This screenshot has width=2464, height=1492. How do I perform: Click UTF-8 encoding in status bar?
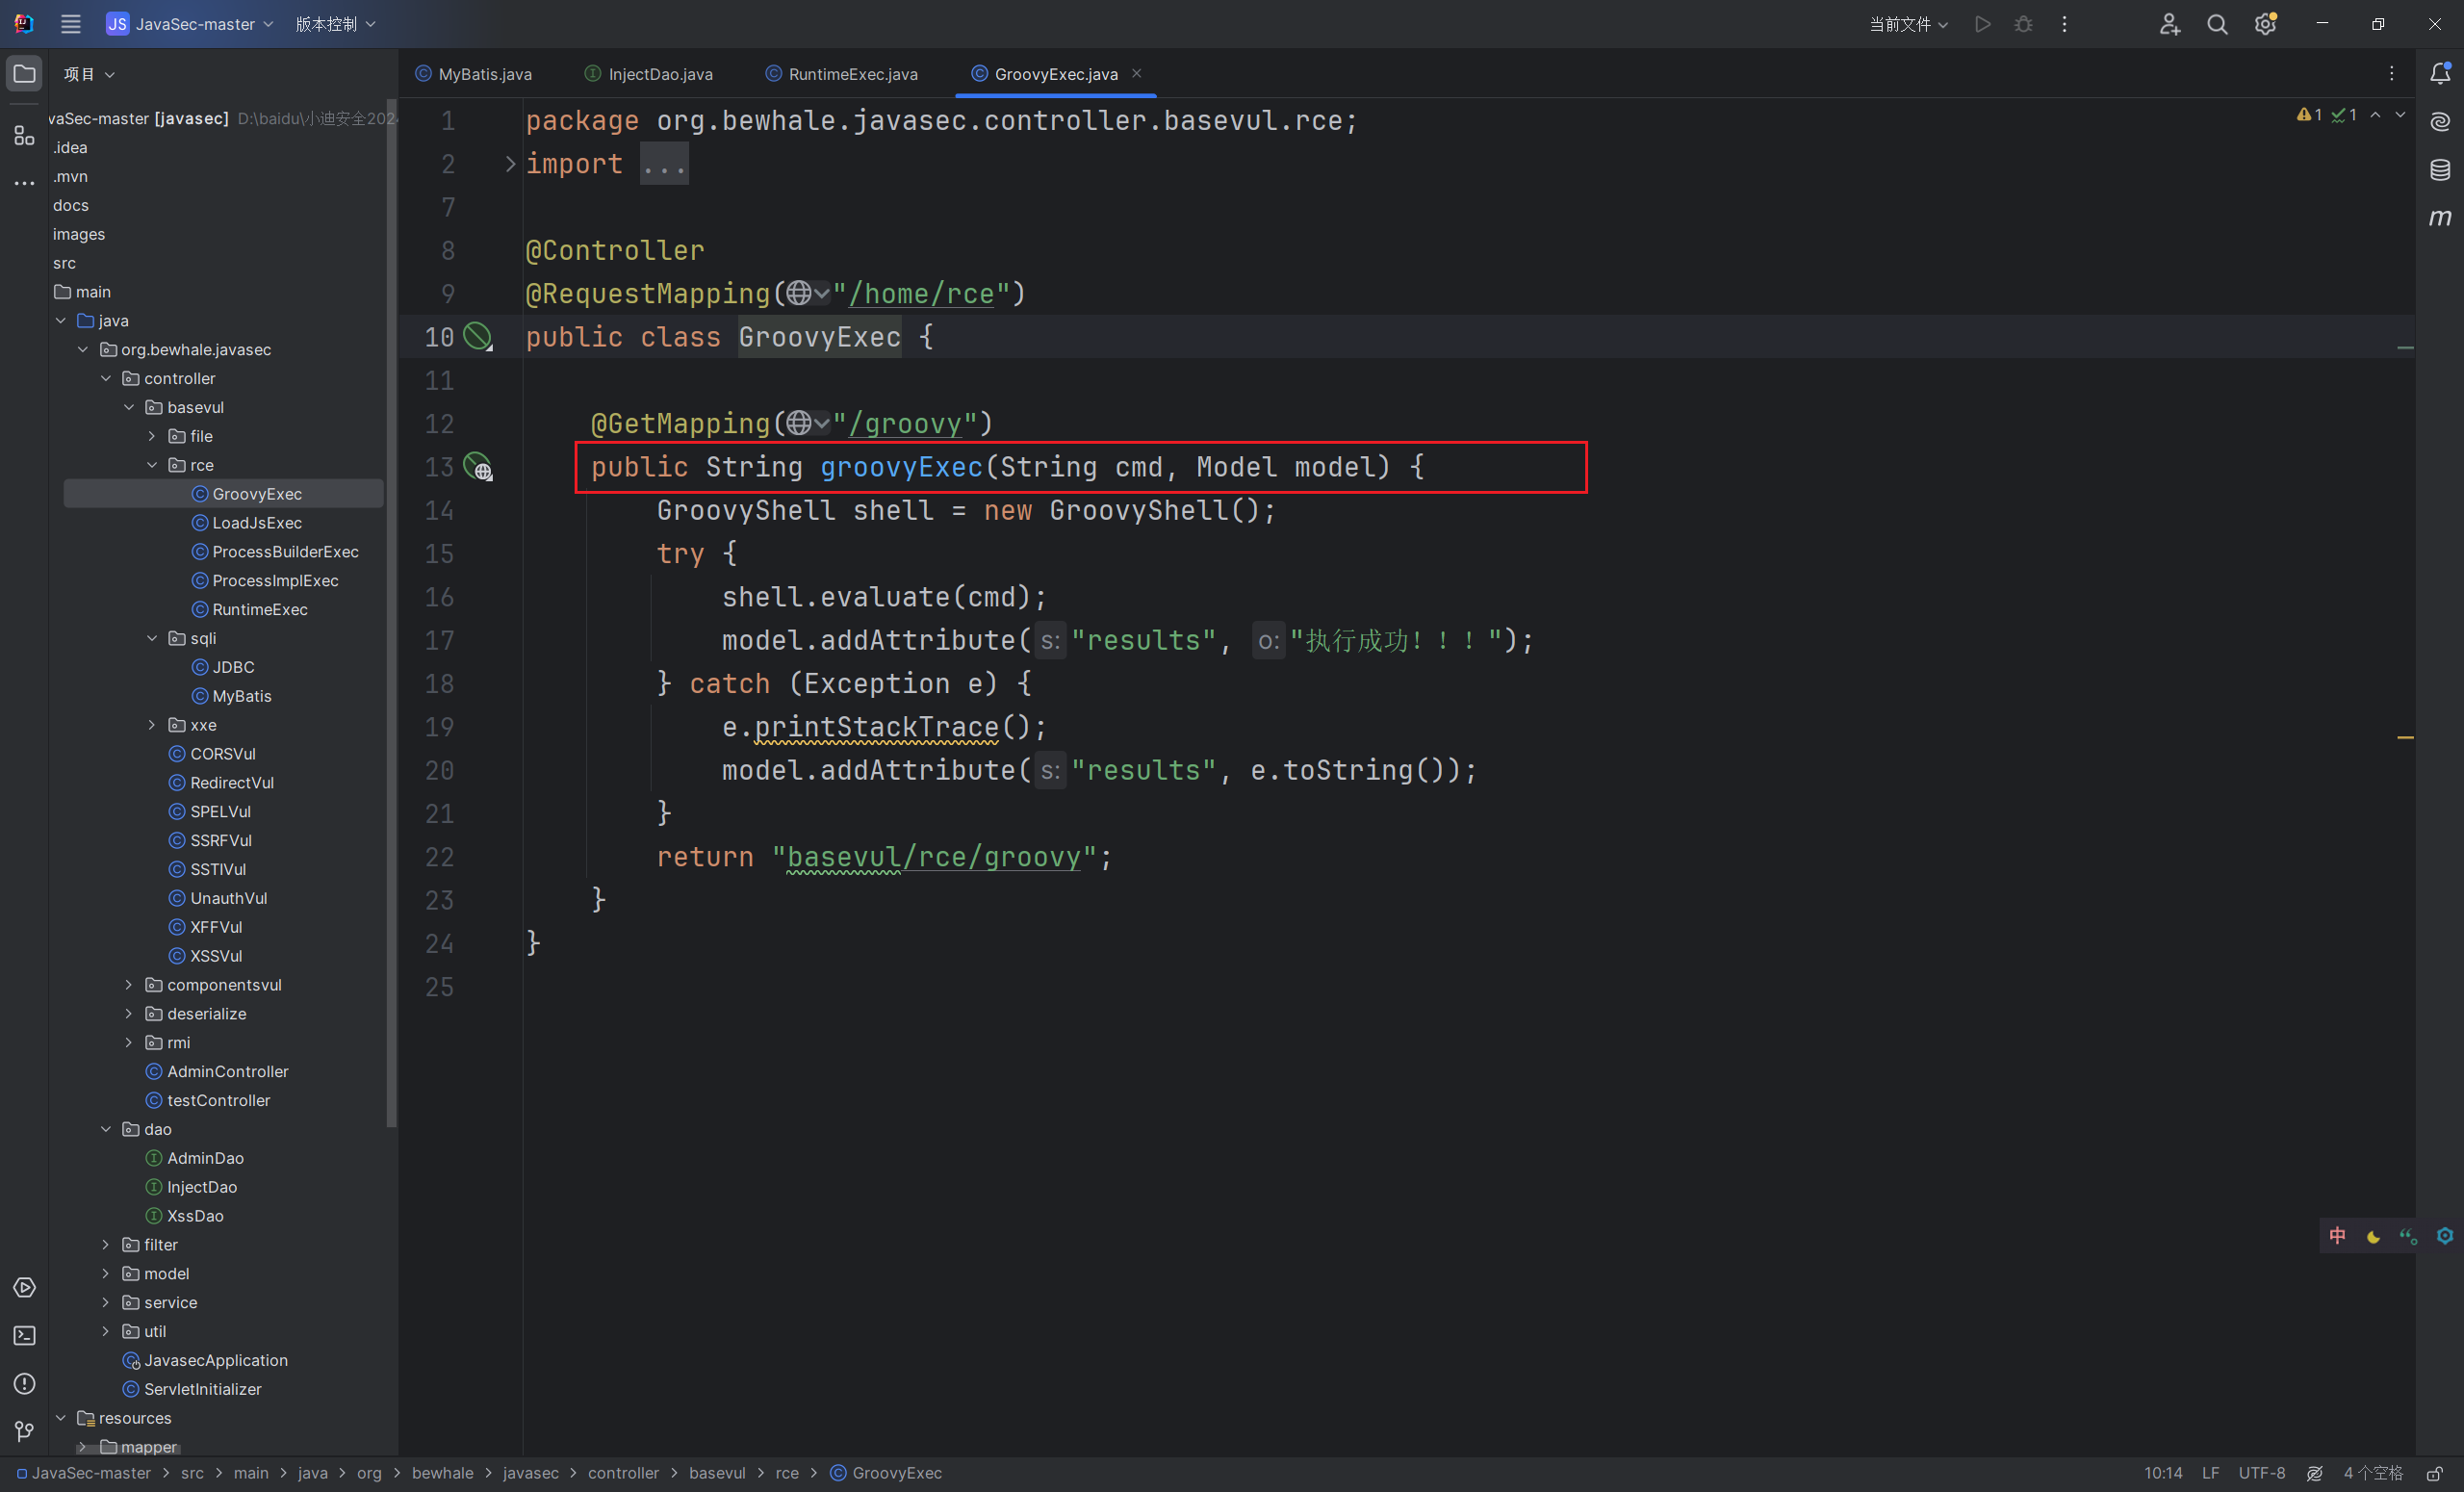pyautogui.click(x=2262, y=1473)
